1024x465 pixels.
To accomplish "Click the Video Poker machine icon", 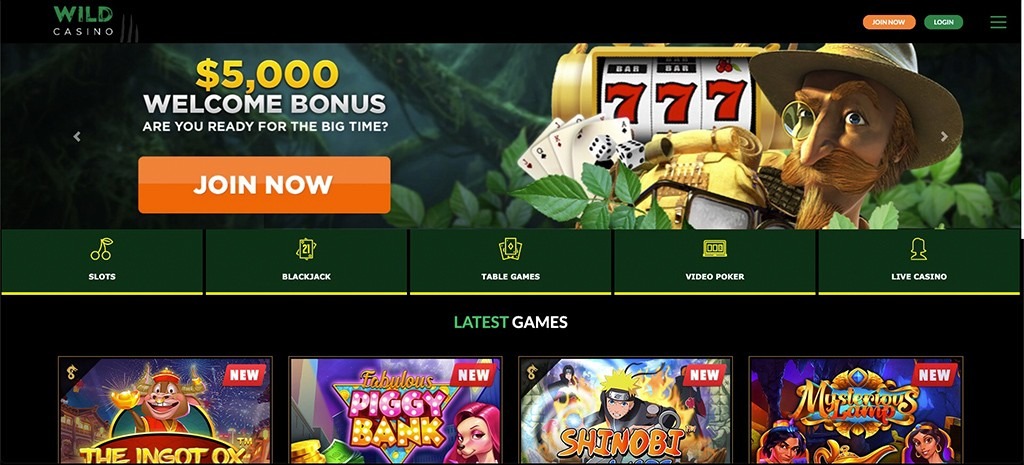I will click(x=714, y=249).
